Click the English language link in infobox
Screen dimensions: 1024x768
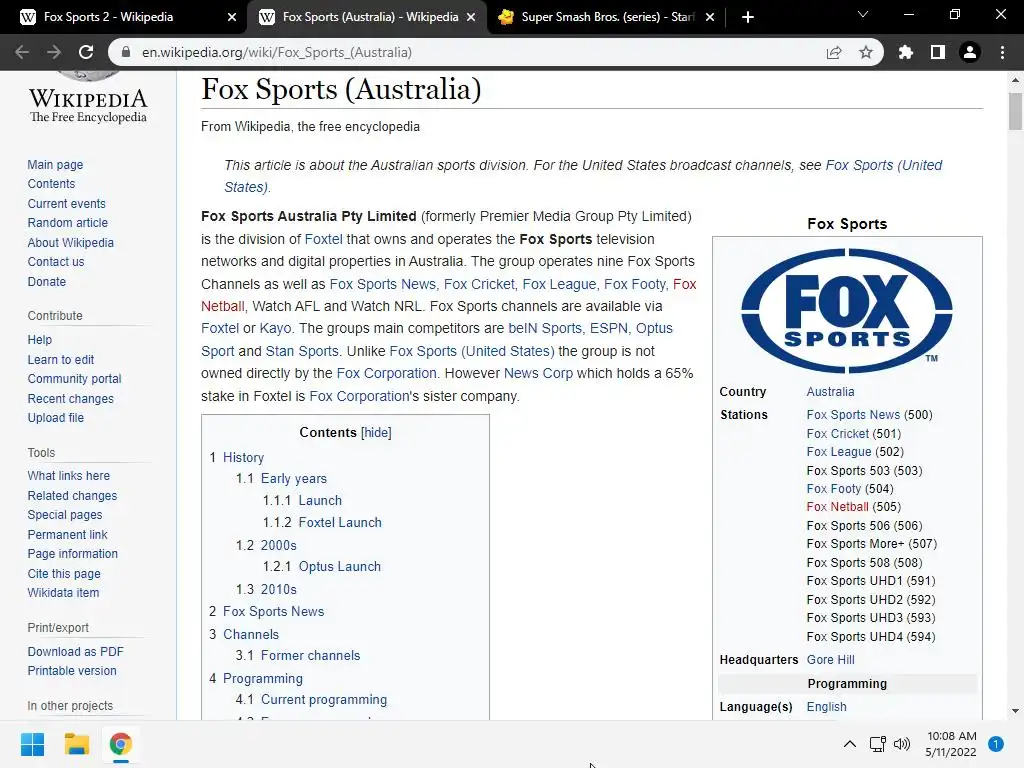[826, 707]
